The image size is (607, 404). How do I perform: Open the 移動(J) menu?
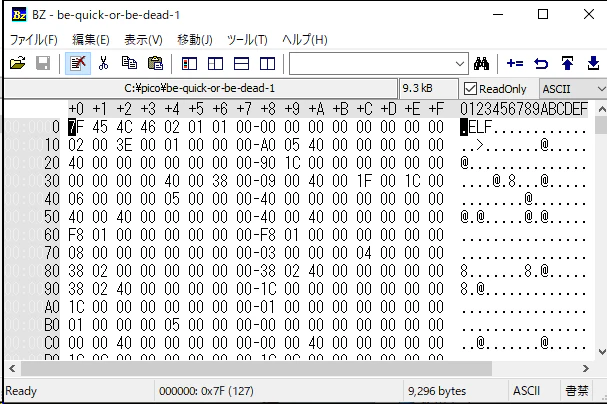[x=195, y=39]
